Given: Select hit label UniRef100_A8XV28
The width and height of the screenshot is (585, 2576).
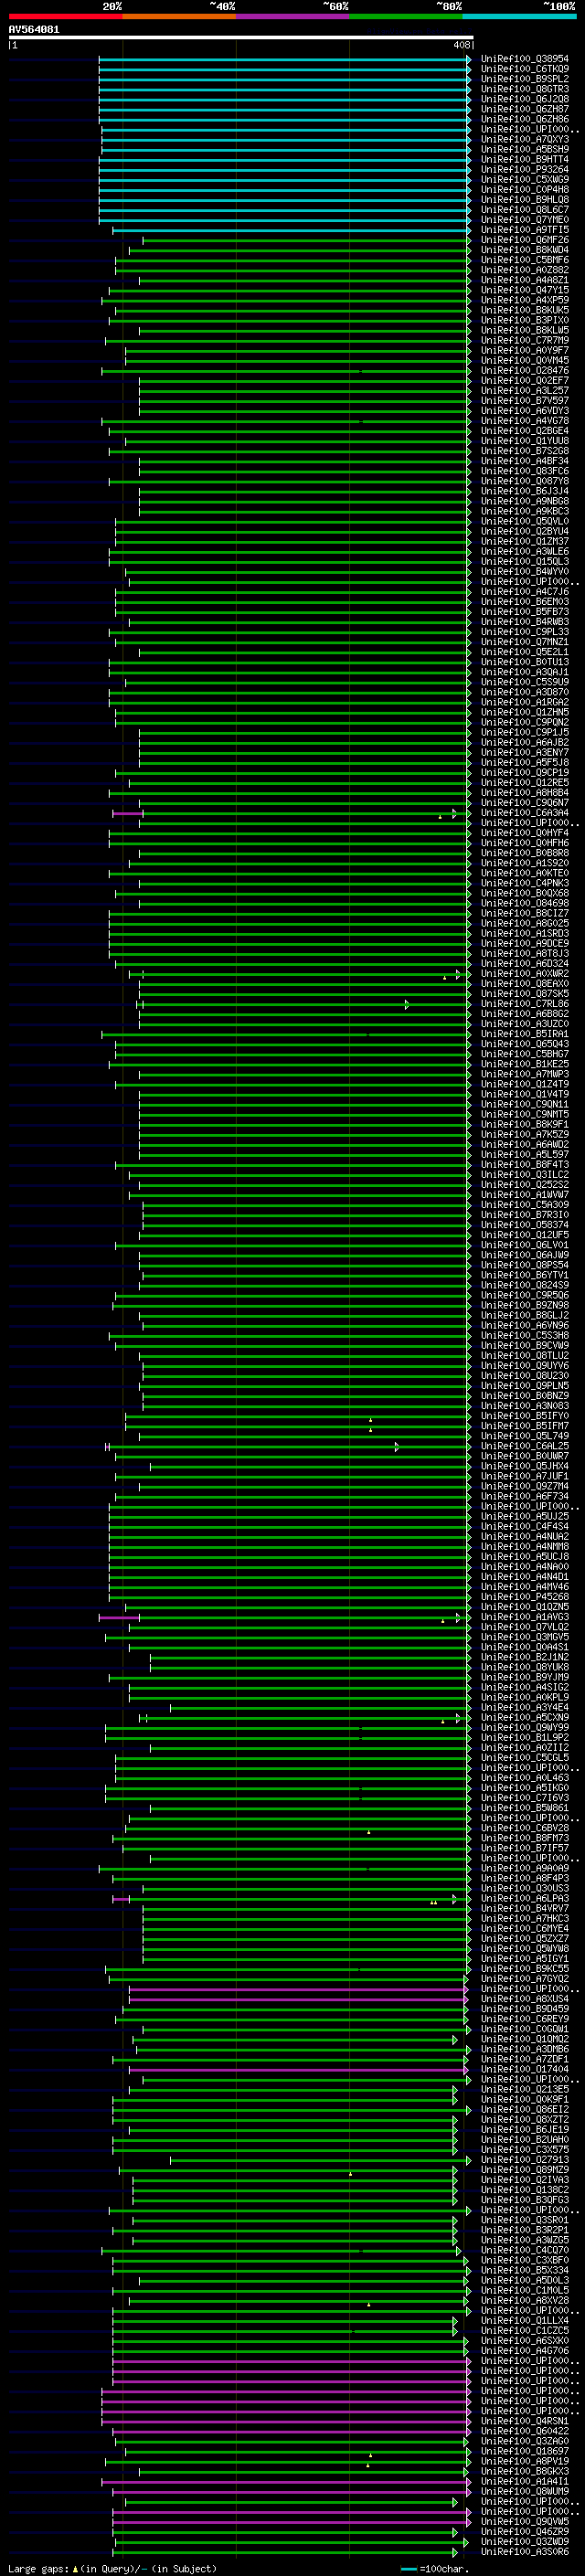Looking at the screenshot, I should tap(524, 2300).
